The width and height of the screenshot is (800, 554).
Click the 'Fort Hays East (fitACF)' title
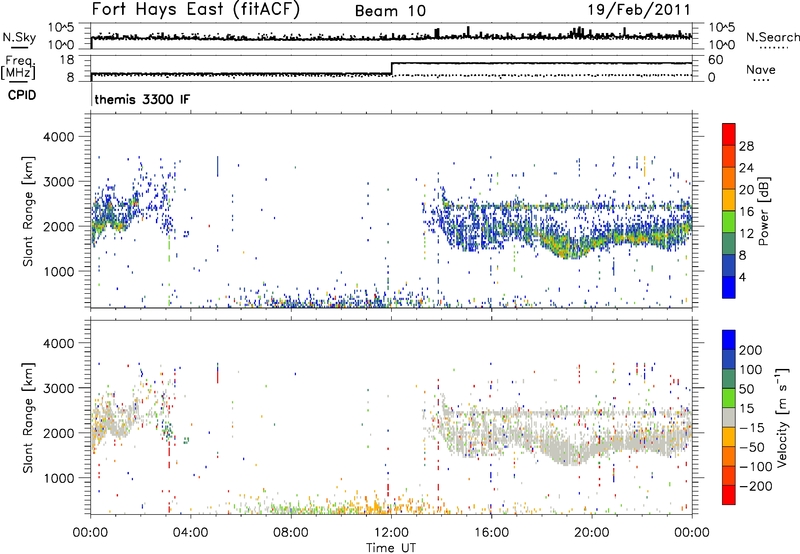click(x=195, y=10)
